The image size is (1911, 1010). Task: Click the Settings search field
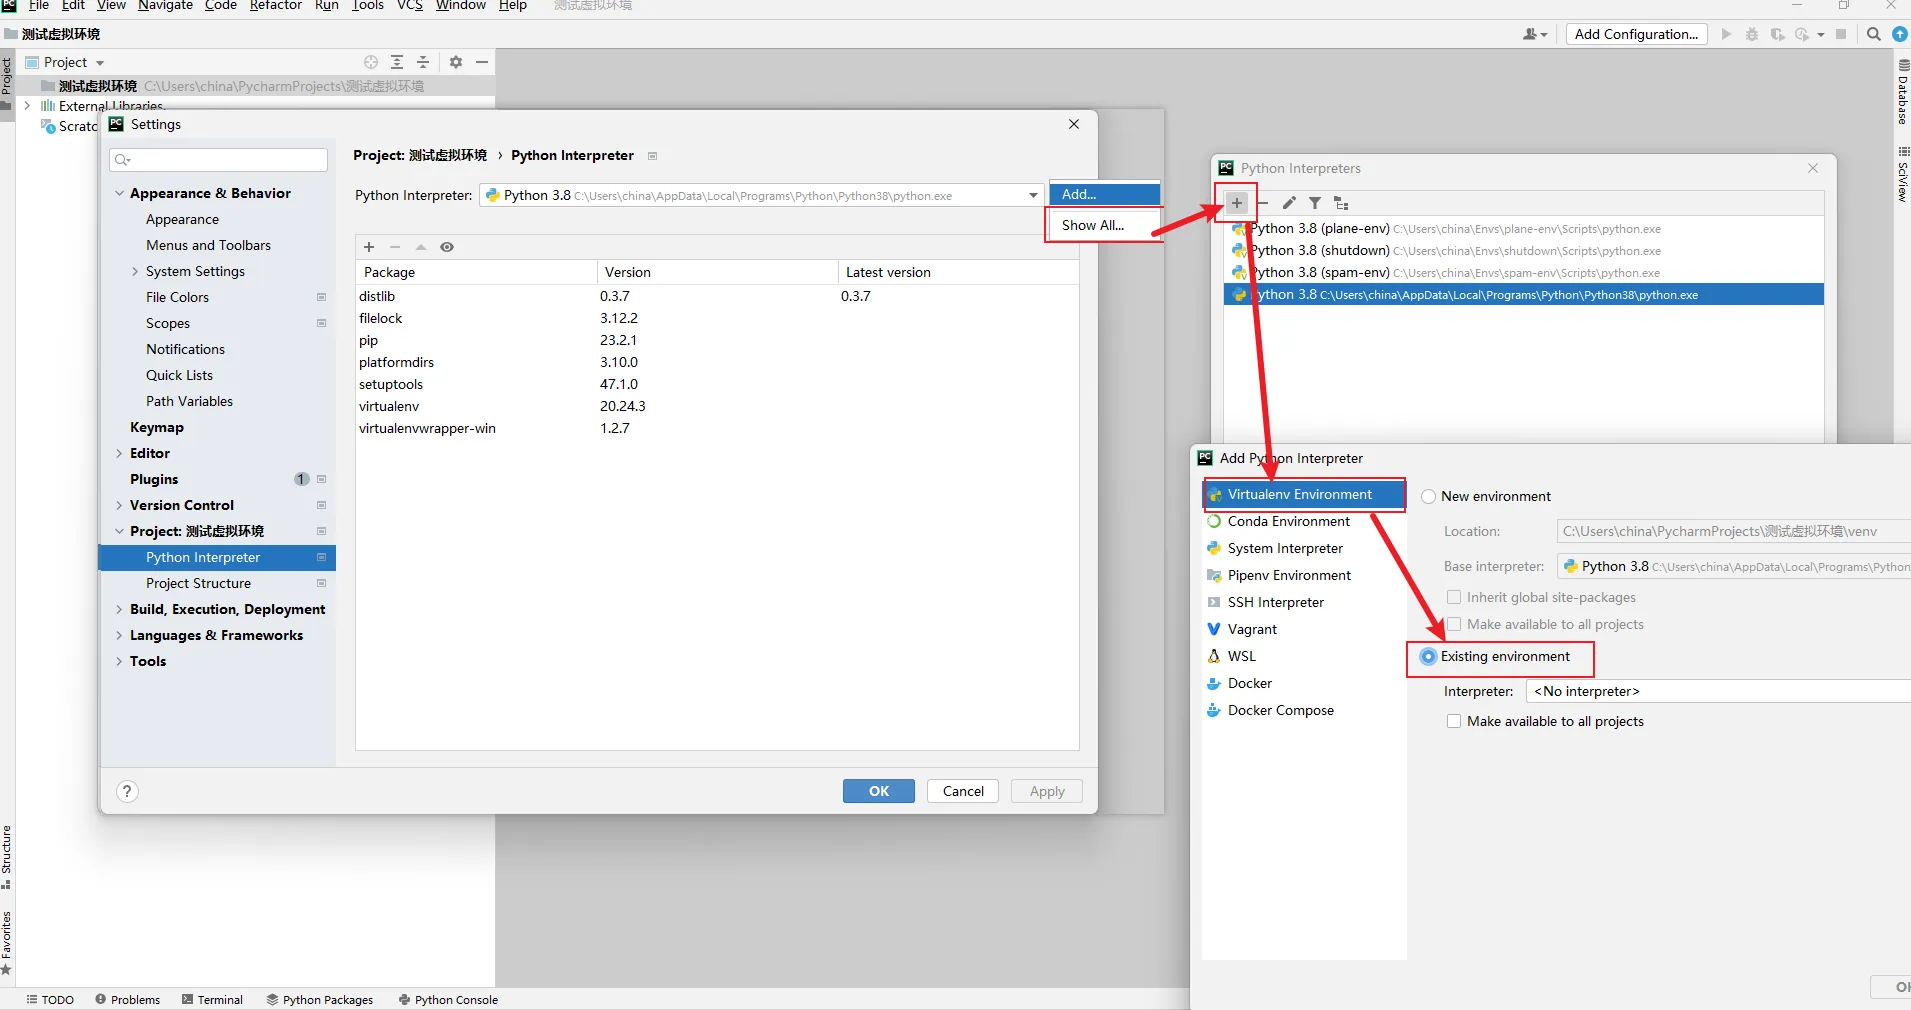[219, 160]
